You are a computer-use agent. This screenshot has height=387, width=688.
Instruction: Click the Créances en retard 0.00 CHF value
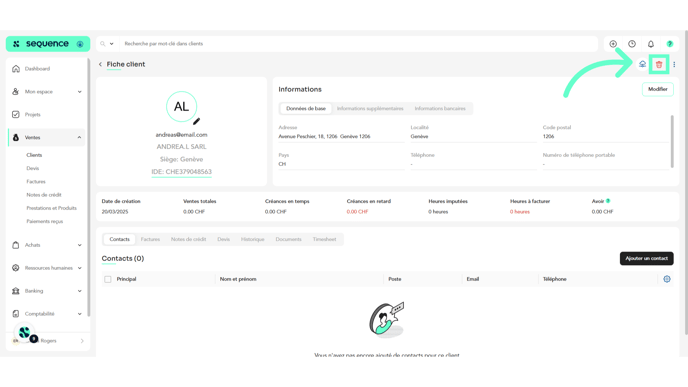pyautogui.click(x=357, y=211)
